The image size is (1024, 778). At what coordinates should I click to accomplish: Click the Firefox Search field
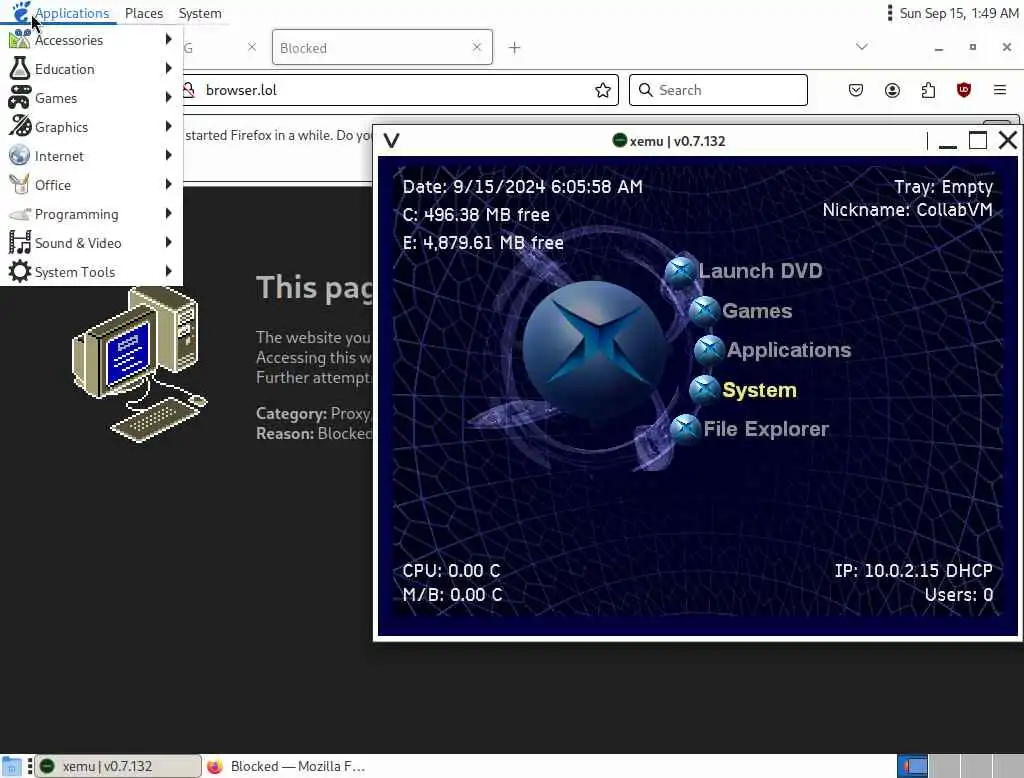coord(718,90)
